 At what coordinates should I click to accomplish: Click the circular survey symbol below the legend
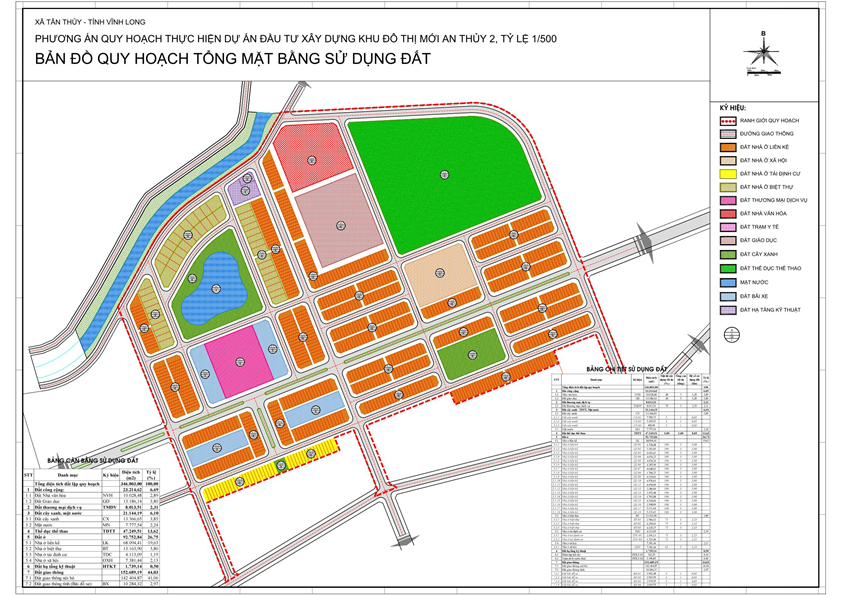point(731,333)
